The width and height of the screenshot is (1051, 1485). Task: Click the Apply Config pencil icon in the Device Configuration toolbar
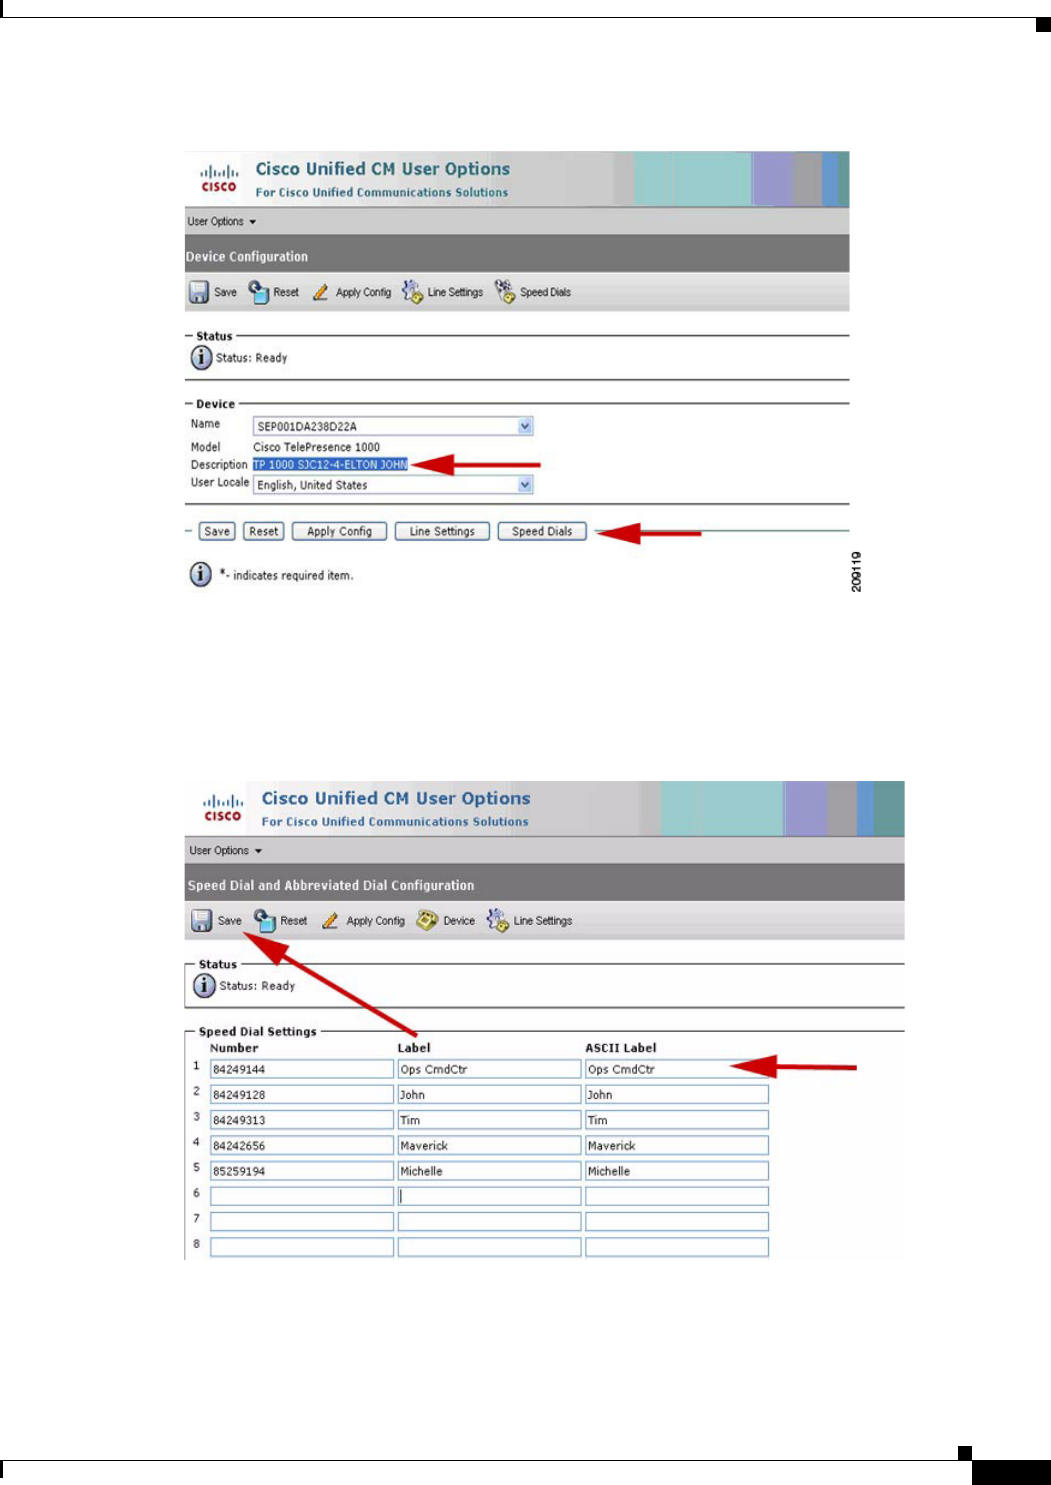click(320, 293)
